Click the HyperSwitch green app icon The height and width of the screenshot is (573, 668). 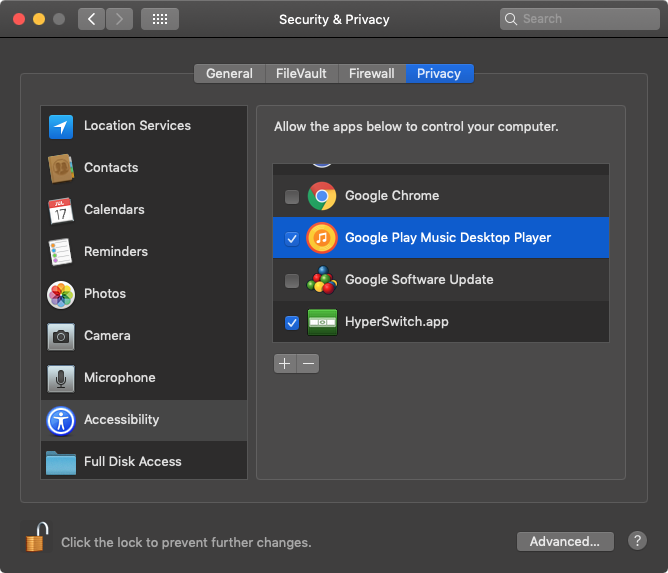[x=322, y=322]
